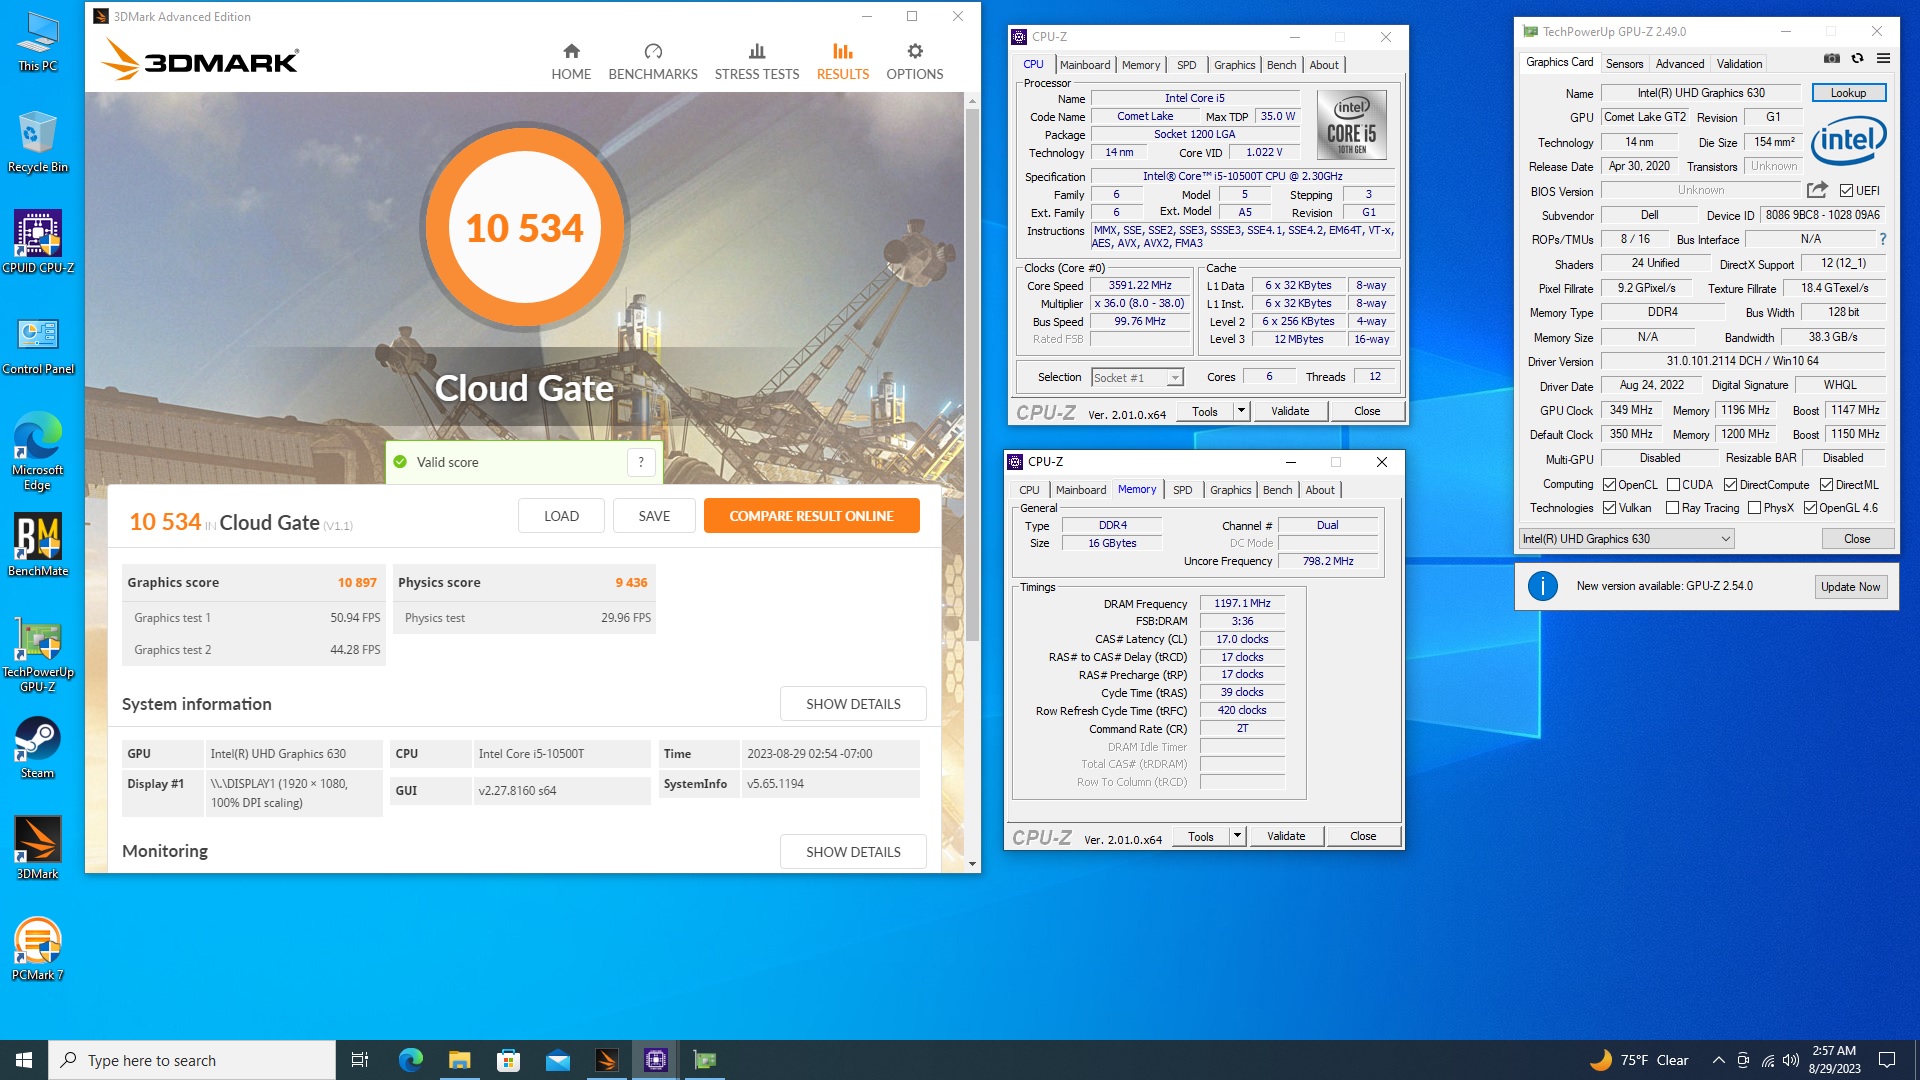
Task: Switch to Mainboard tab in CPU-Z CPU window
Action: pos(1085,65)
